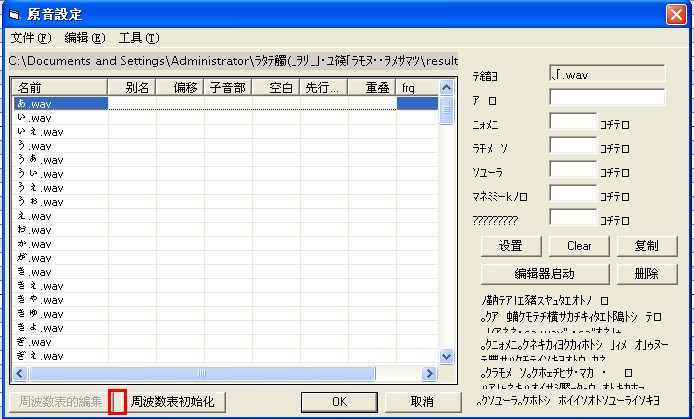
Task: Select the い.wav row
Action: click(x=226, y=118)
